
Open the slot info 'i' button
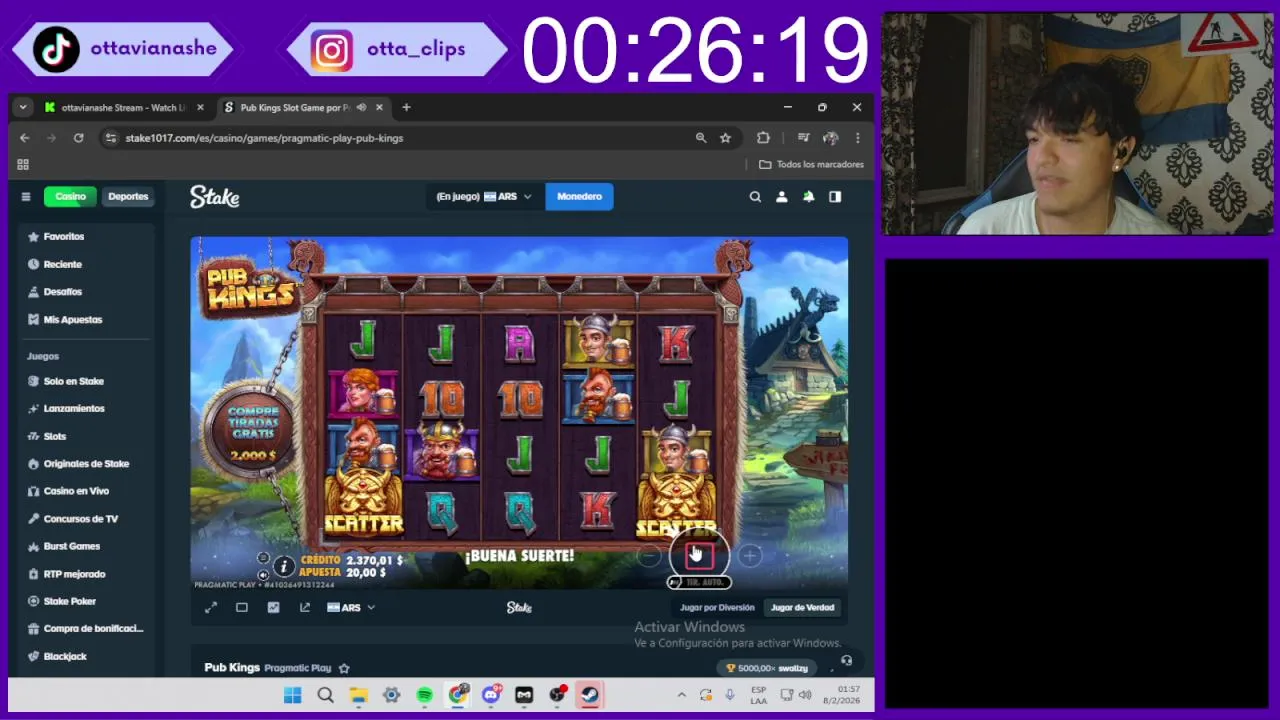tap(284, 566)
